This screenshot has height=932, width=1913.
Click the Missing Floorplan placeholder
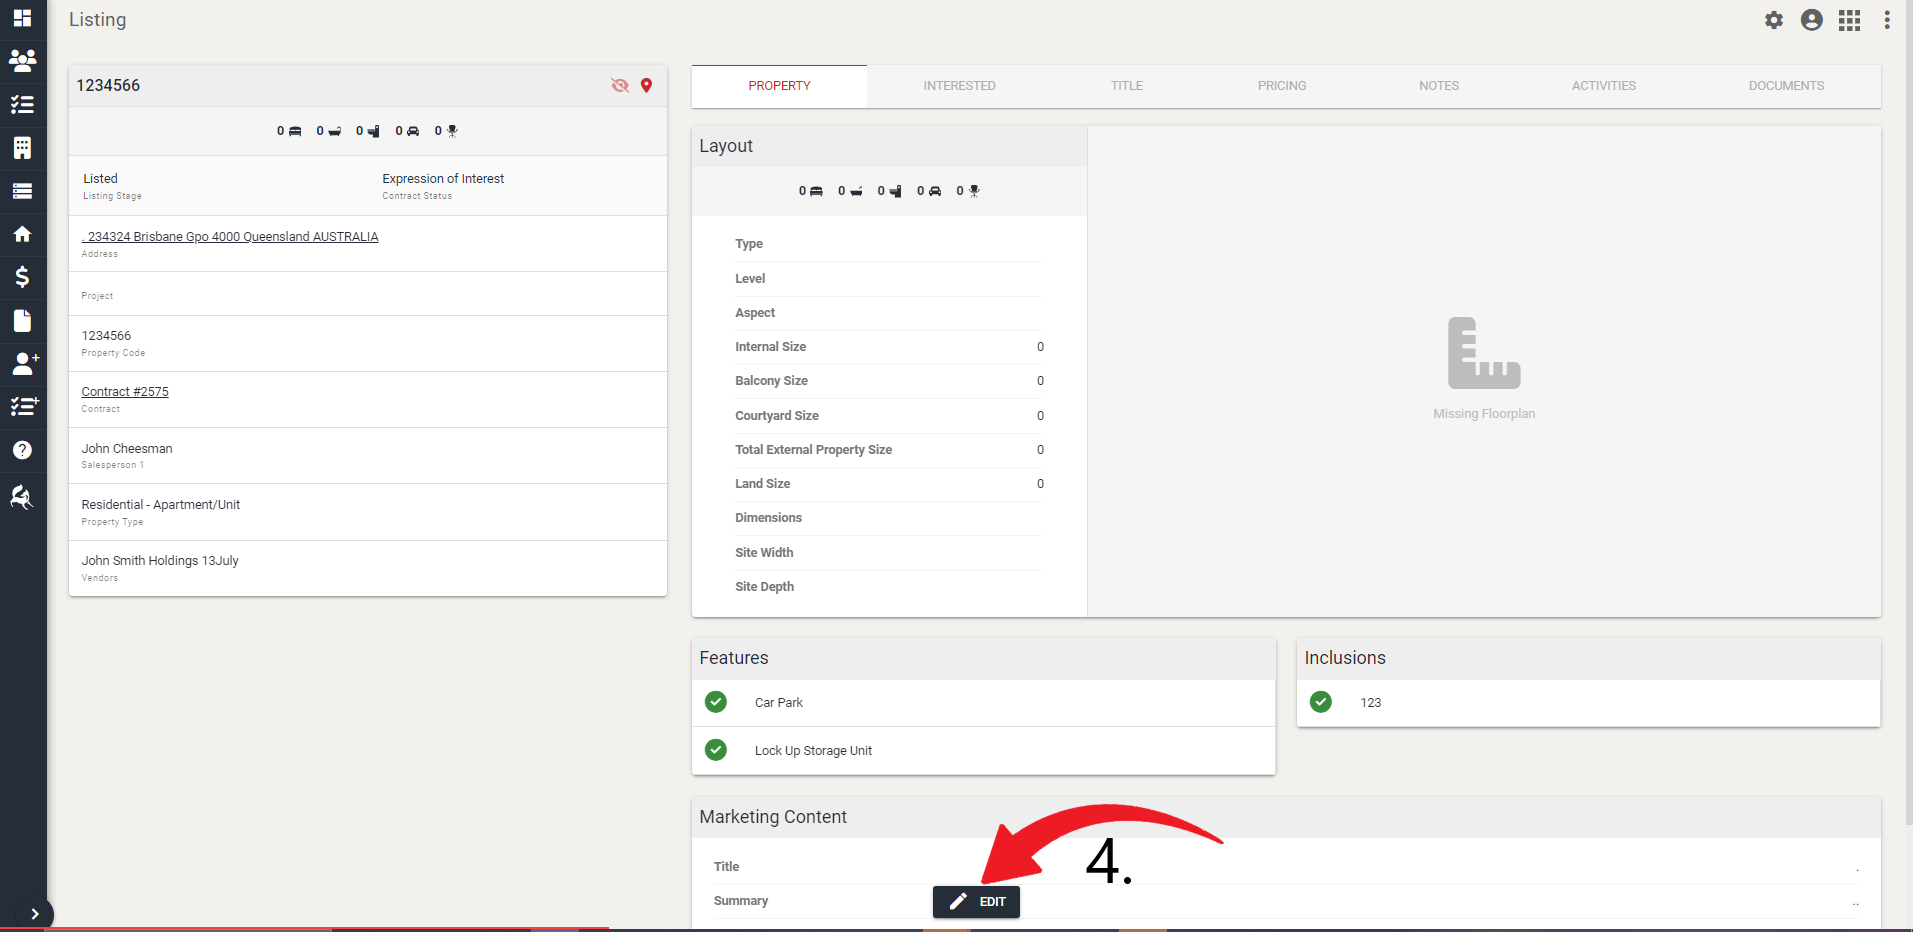point(1484,370)
